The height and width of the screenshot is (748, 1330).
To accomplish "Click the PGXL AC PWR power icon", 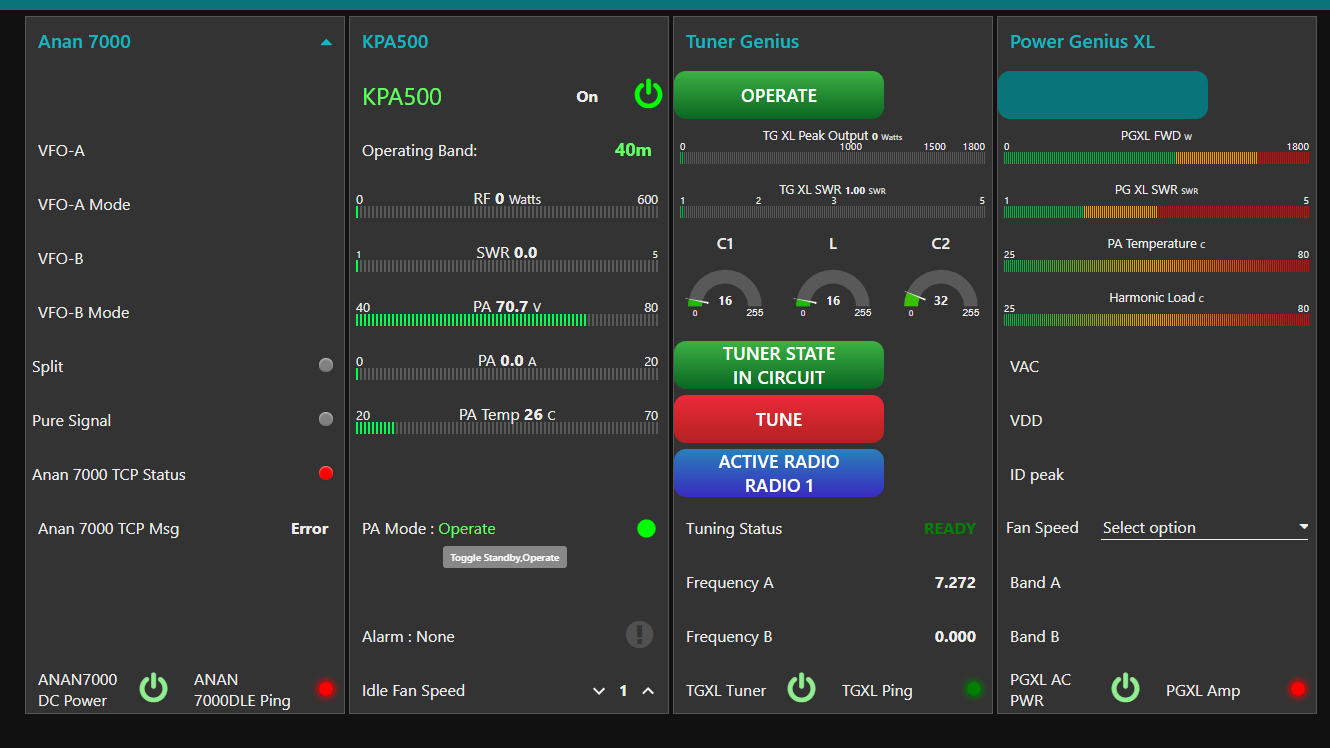I will tap(1126, 688).
